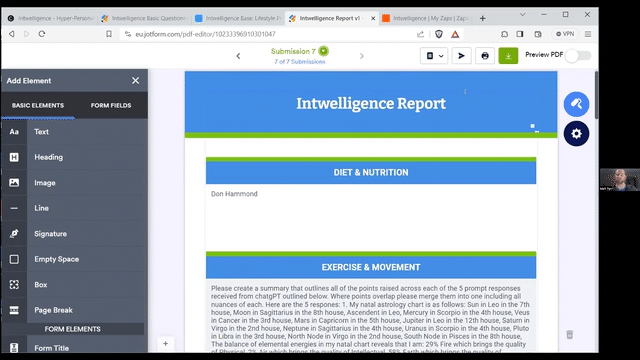Go to the previous submission

238,56
